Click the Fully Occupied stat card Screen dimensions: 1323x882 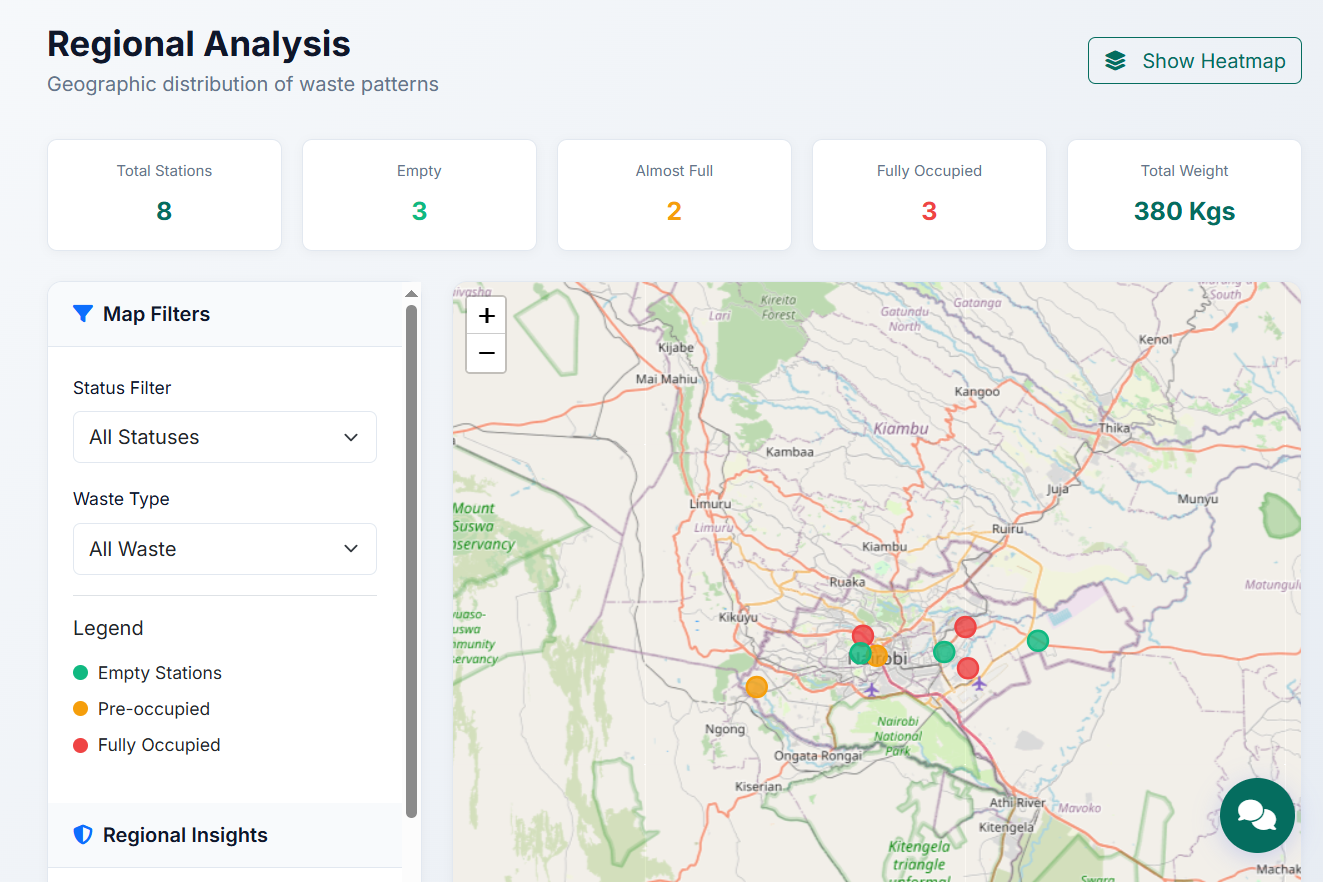coord(929,195)
